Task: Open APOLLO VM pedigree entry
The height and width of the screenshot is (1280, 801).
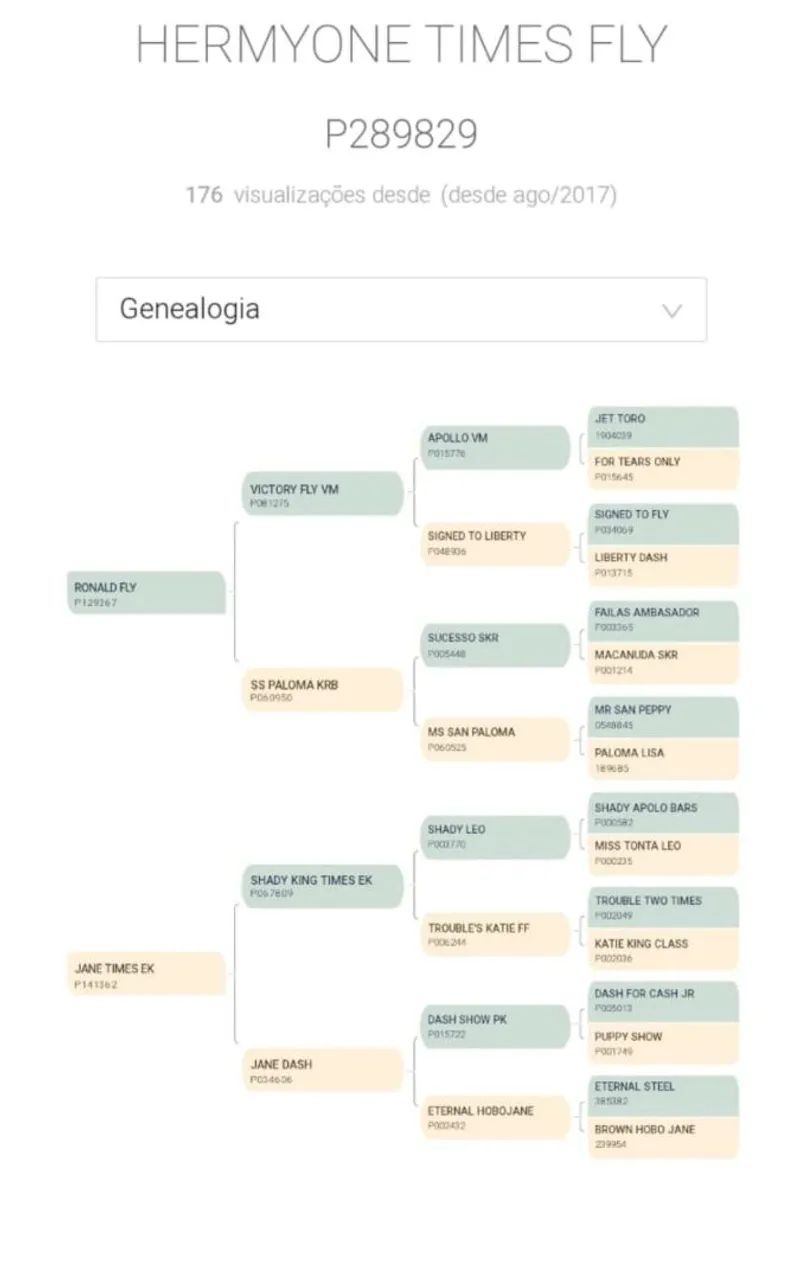Action: coord(495,446)
